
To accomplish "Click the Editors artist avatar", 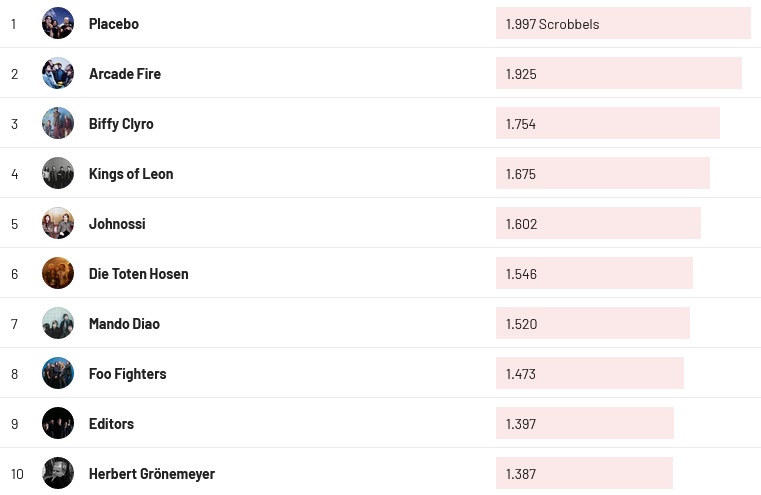I will pos(58,423).
